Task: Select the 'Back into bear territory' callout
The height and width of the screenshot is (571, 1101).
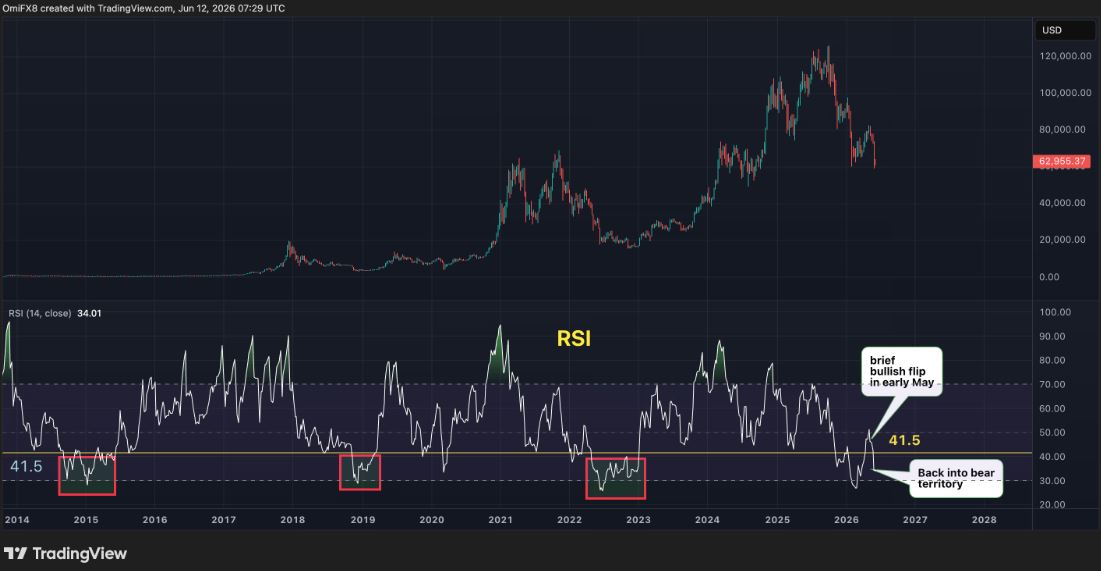Action: pyautogui.click(x=956, y=478)
